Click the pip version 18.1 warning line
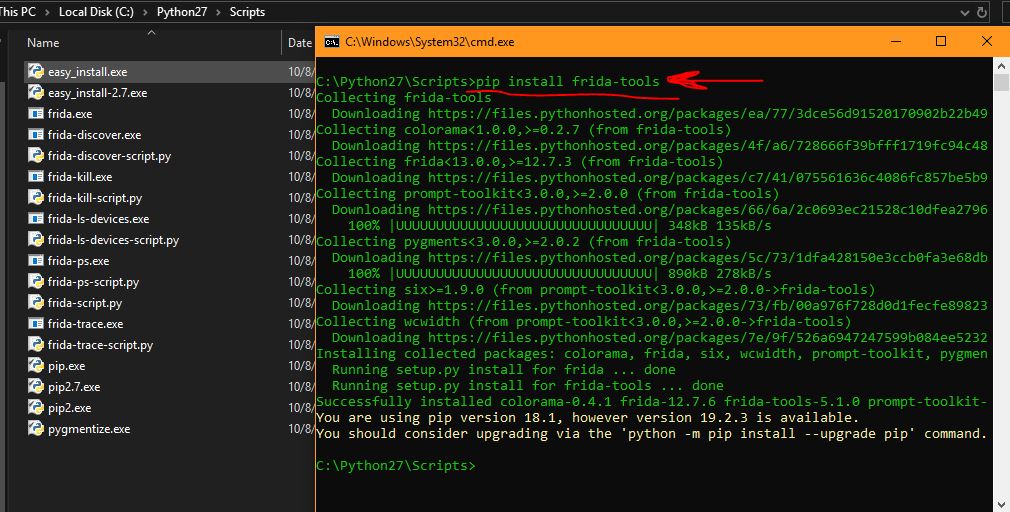 587,417
